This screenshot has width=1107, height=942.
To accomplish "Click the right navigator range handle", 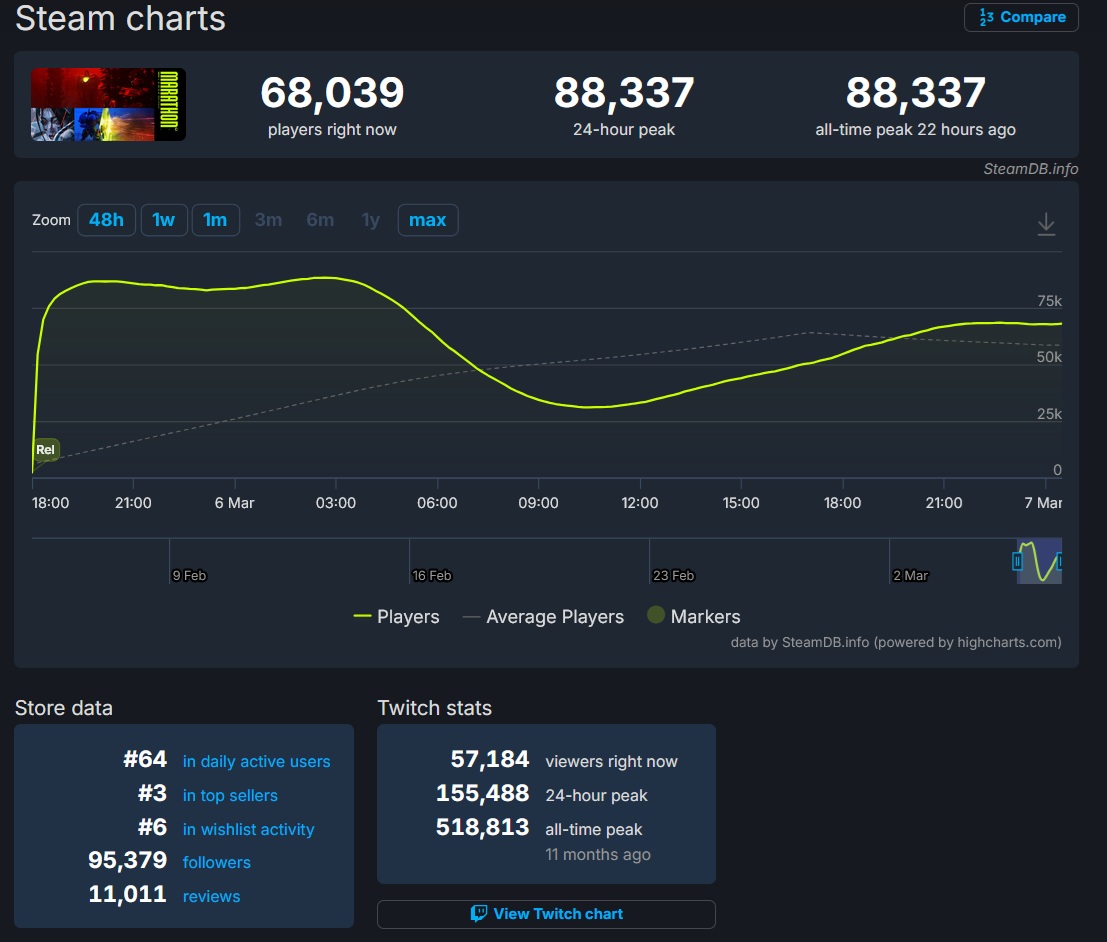I will point(1060,562).
